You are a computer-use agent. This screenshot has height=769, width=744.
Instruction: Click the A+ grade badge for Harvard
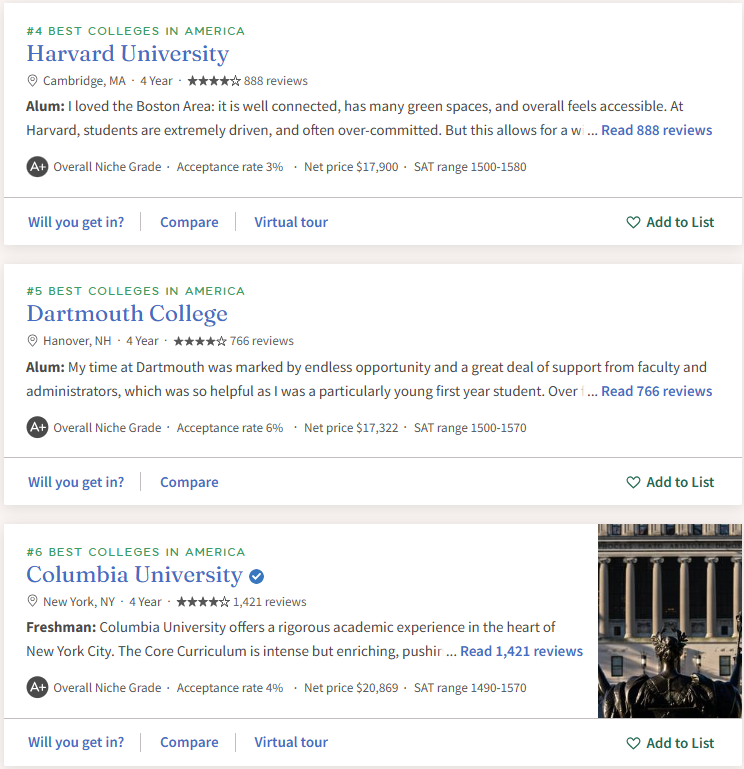click(37, 167)
